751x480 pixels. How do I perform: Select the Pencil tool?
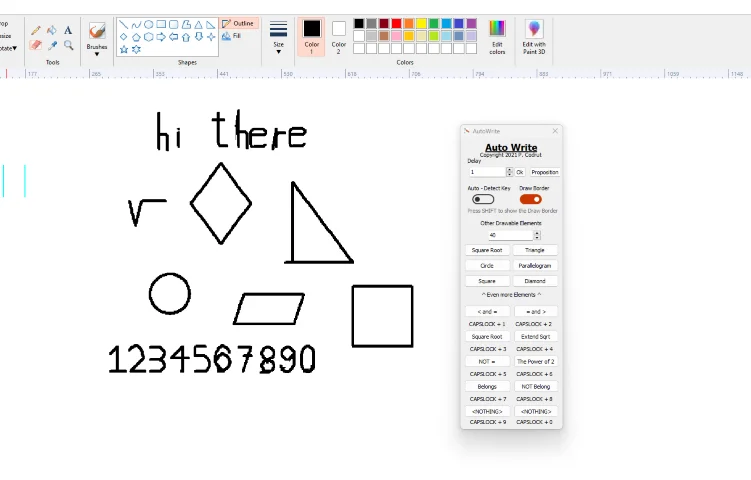(x=35, y=31)
